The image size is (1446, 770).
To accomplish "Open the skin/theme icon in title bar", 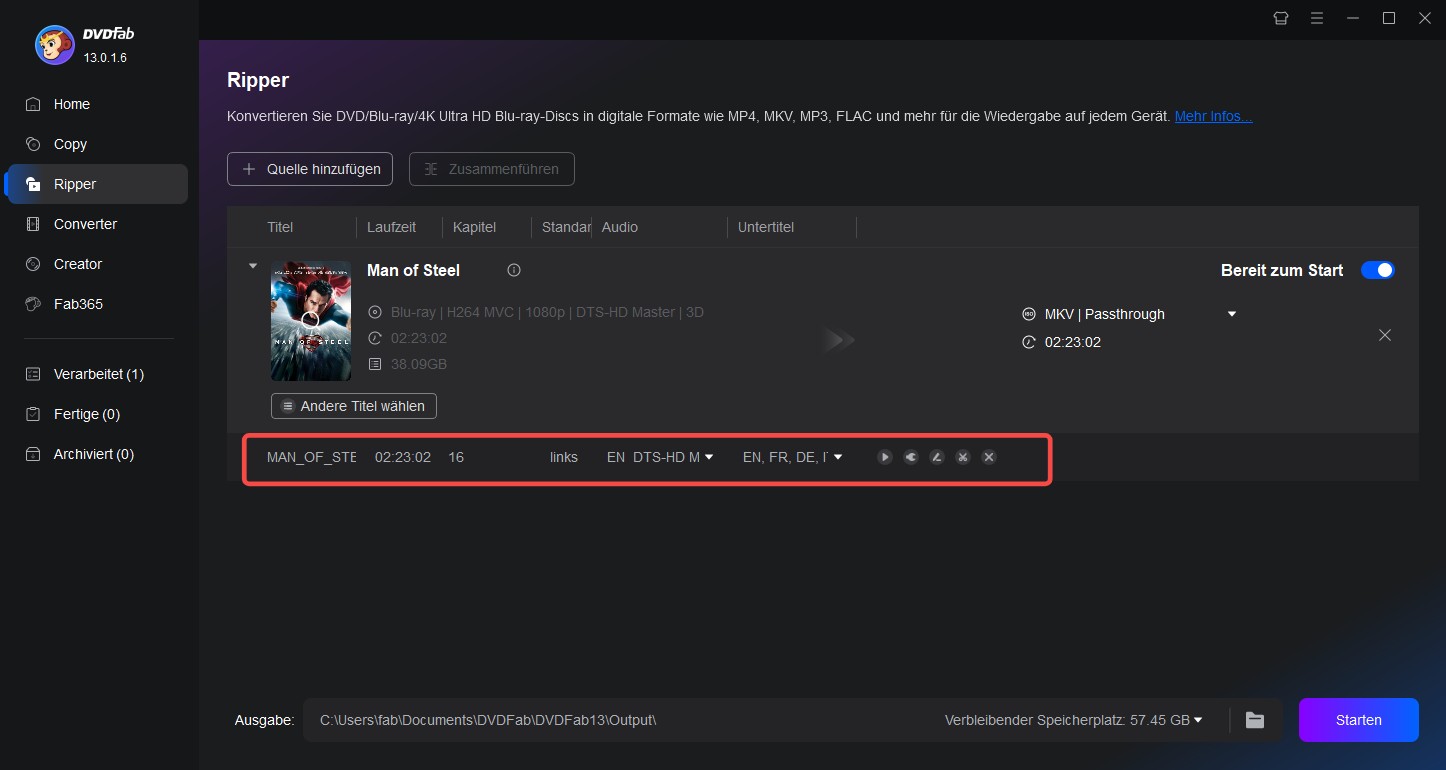I will click(1281, 18).
